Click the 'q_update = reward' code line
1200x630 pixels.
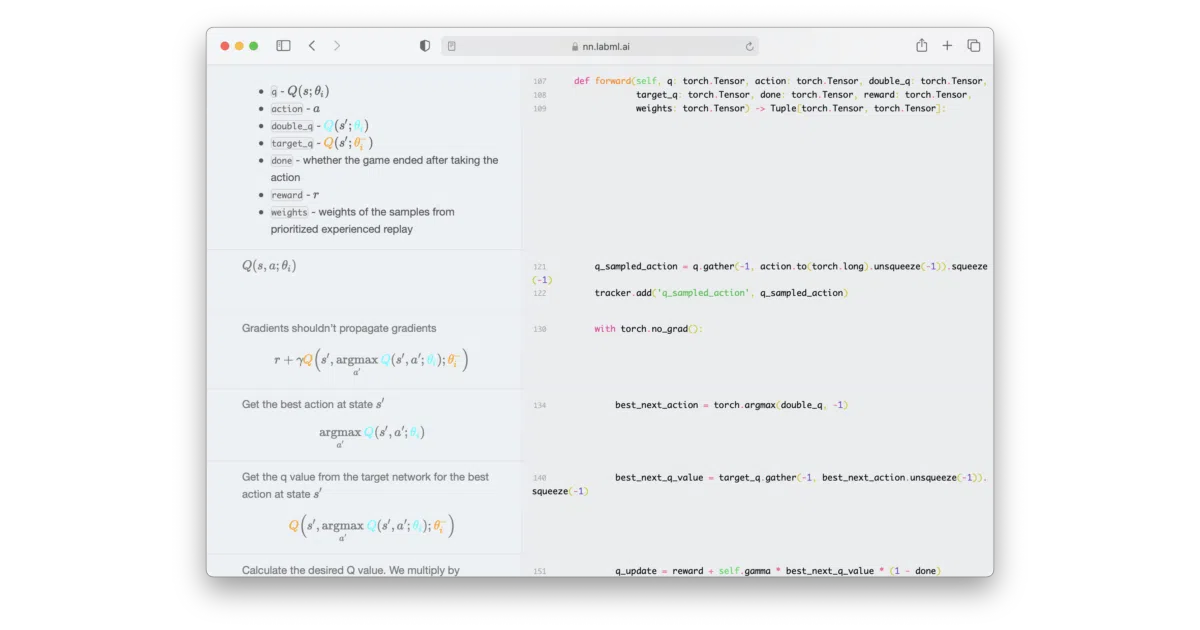tap(777, 571)
